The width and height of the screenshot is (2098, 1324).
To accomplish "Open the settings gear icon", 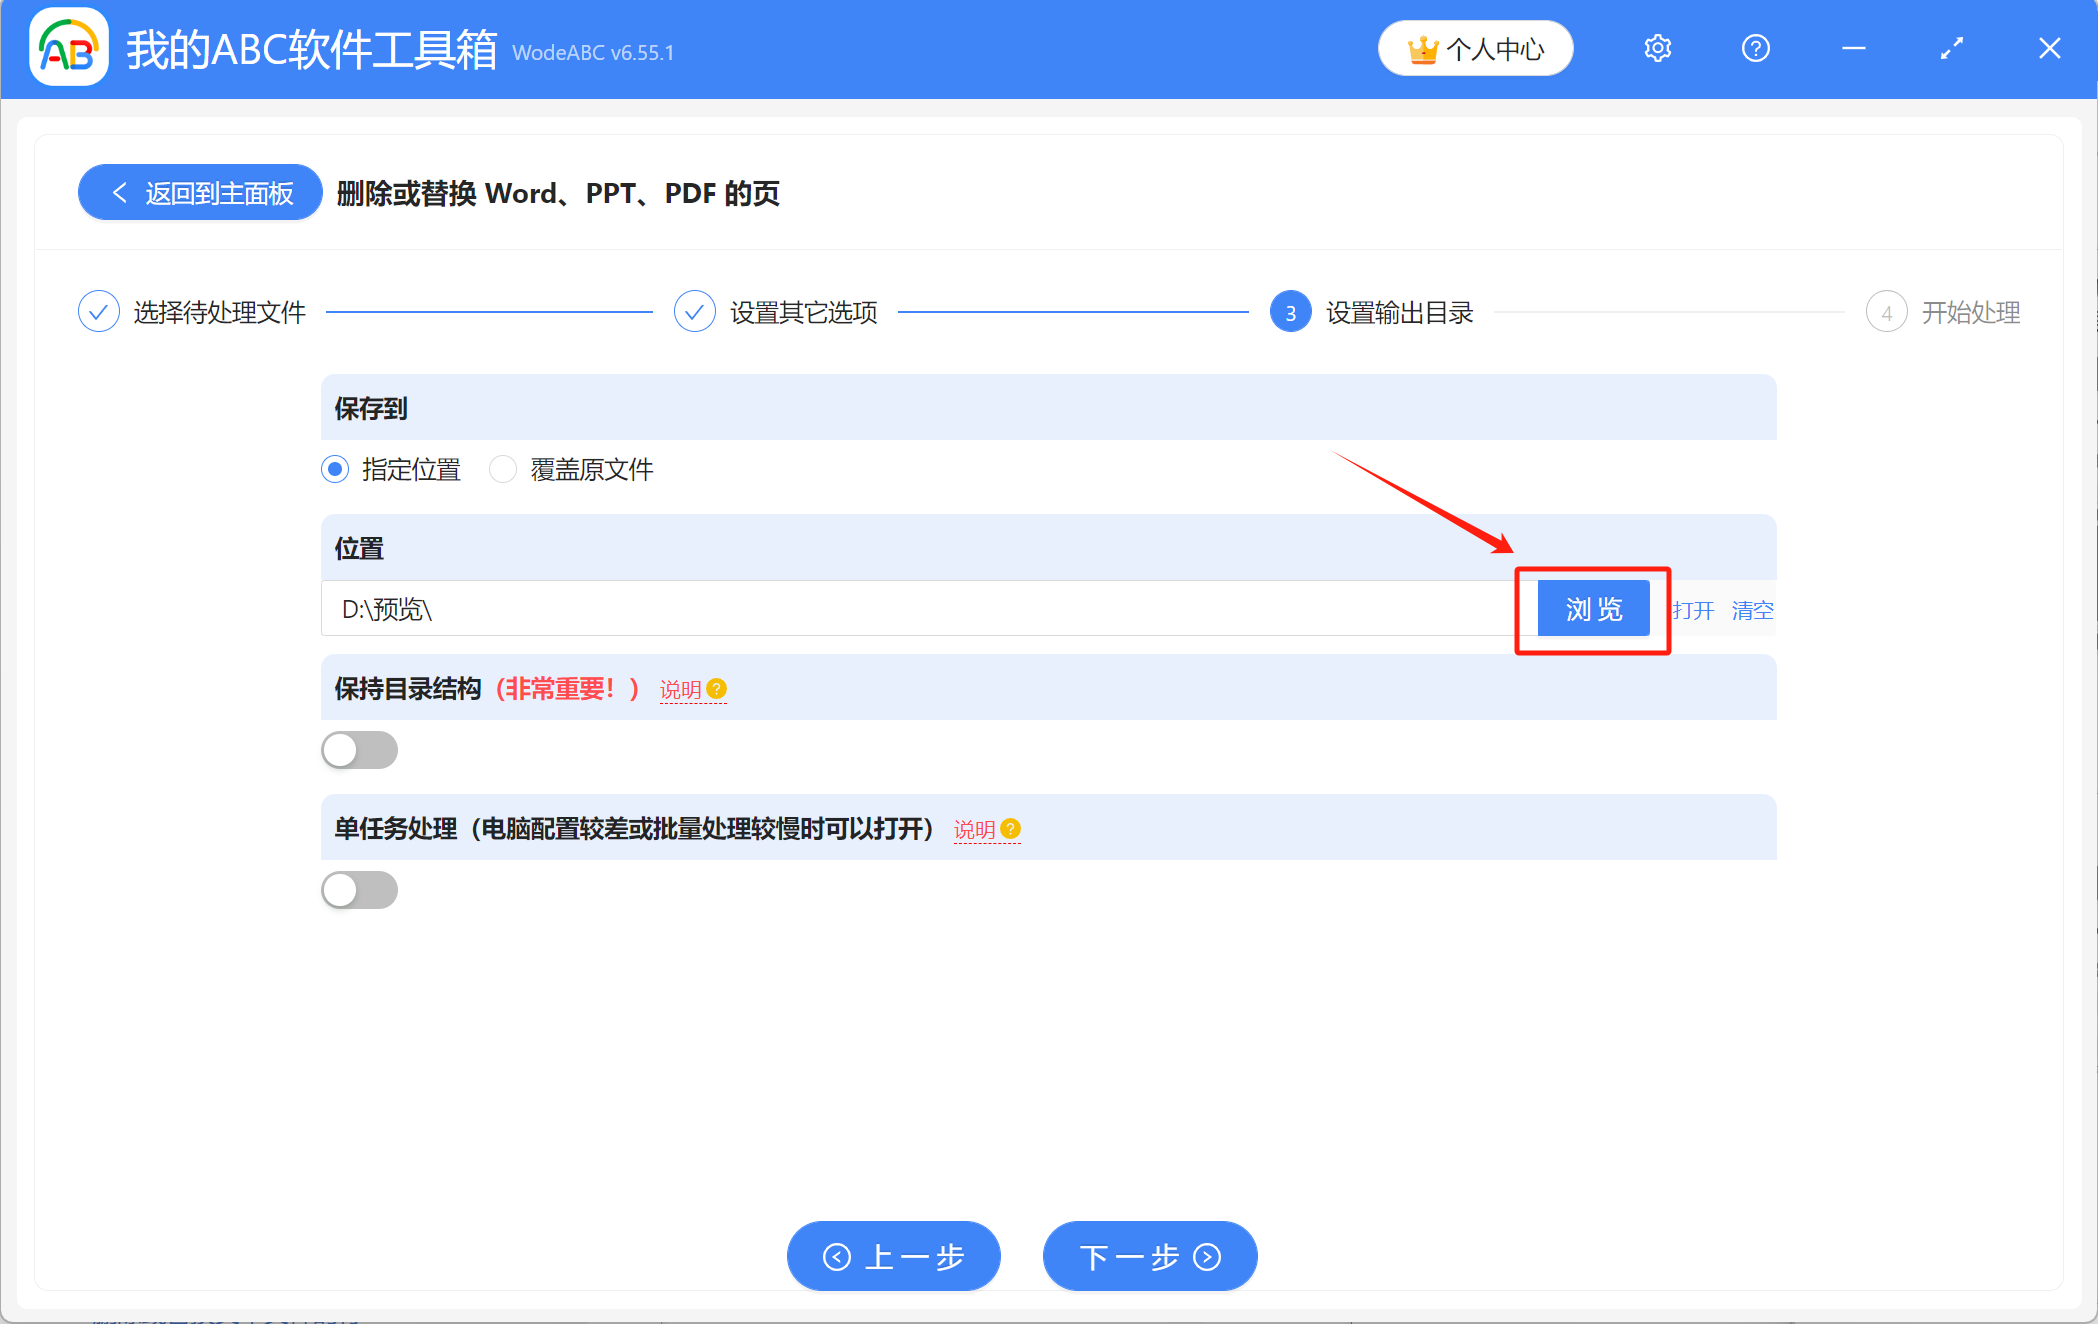I will [1656, 47].
